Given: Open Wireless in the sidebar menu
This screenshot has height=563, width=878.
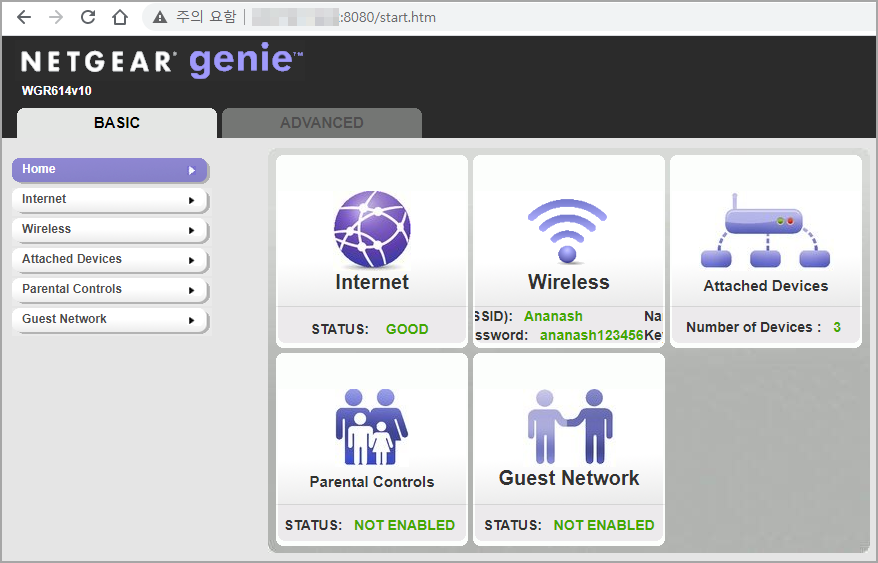Looking at the screenshot, I should [110, 230].
